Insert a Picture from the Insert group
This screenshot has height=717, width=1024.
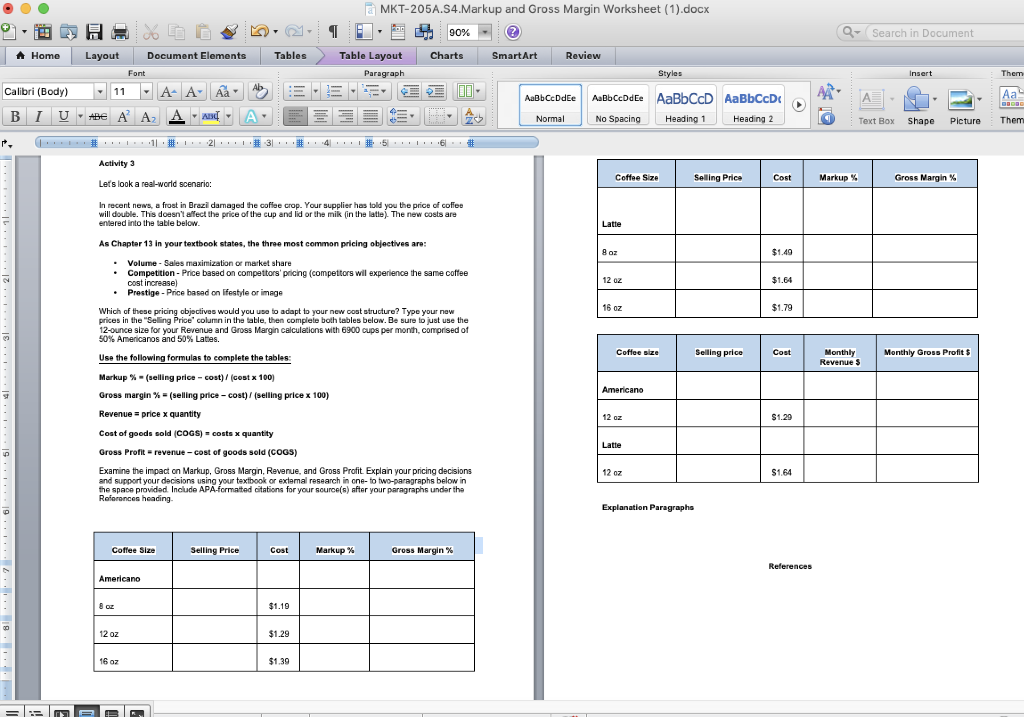click(964, 104)
